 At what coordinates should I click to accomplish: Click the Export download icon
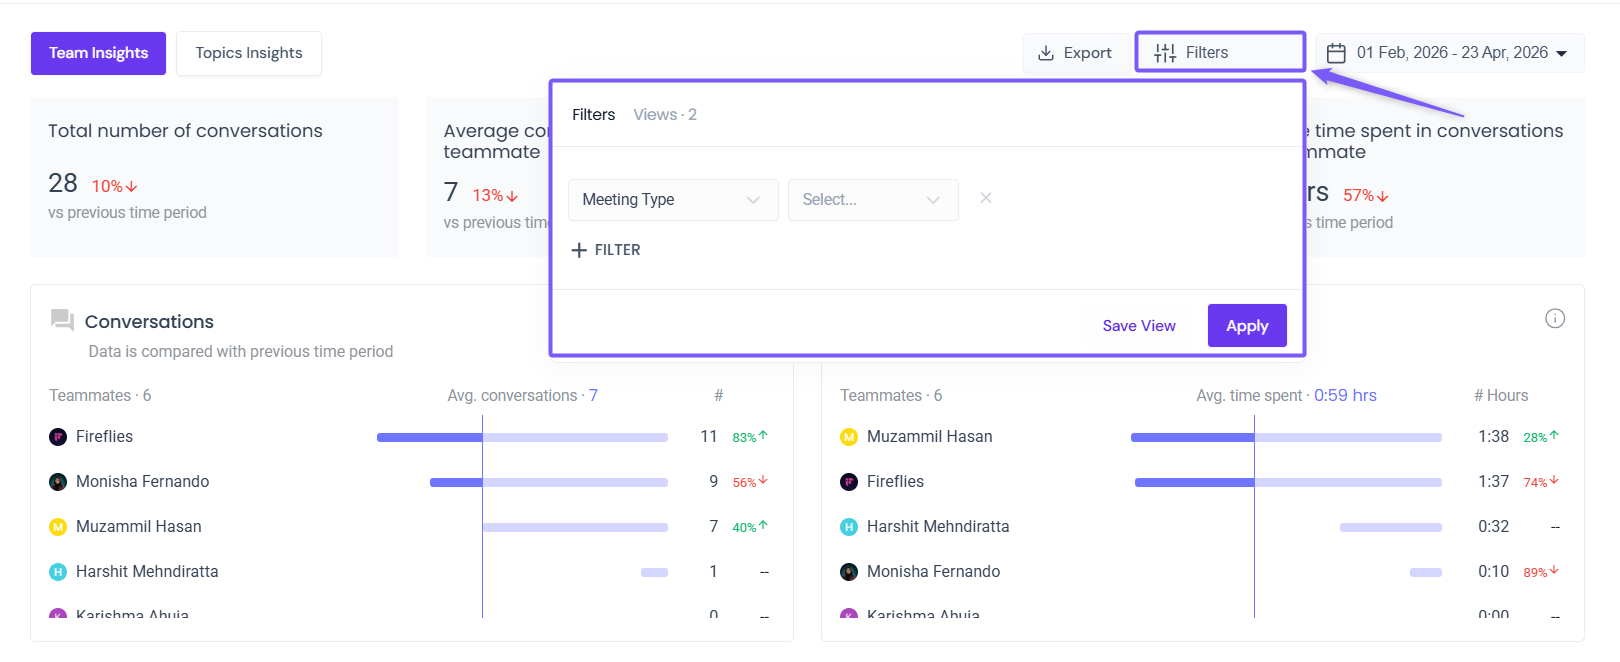[x=1046, y=53]
